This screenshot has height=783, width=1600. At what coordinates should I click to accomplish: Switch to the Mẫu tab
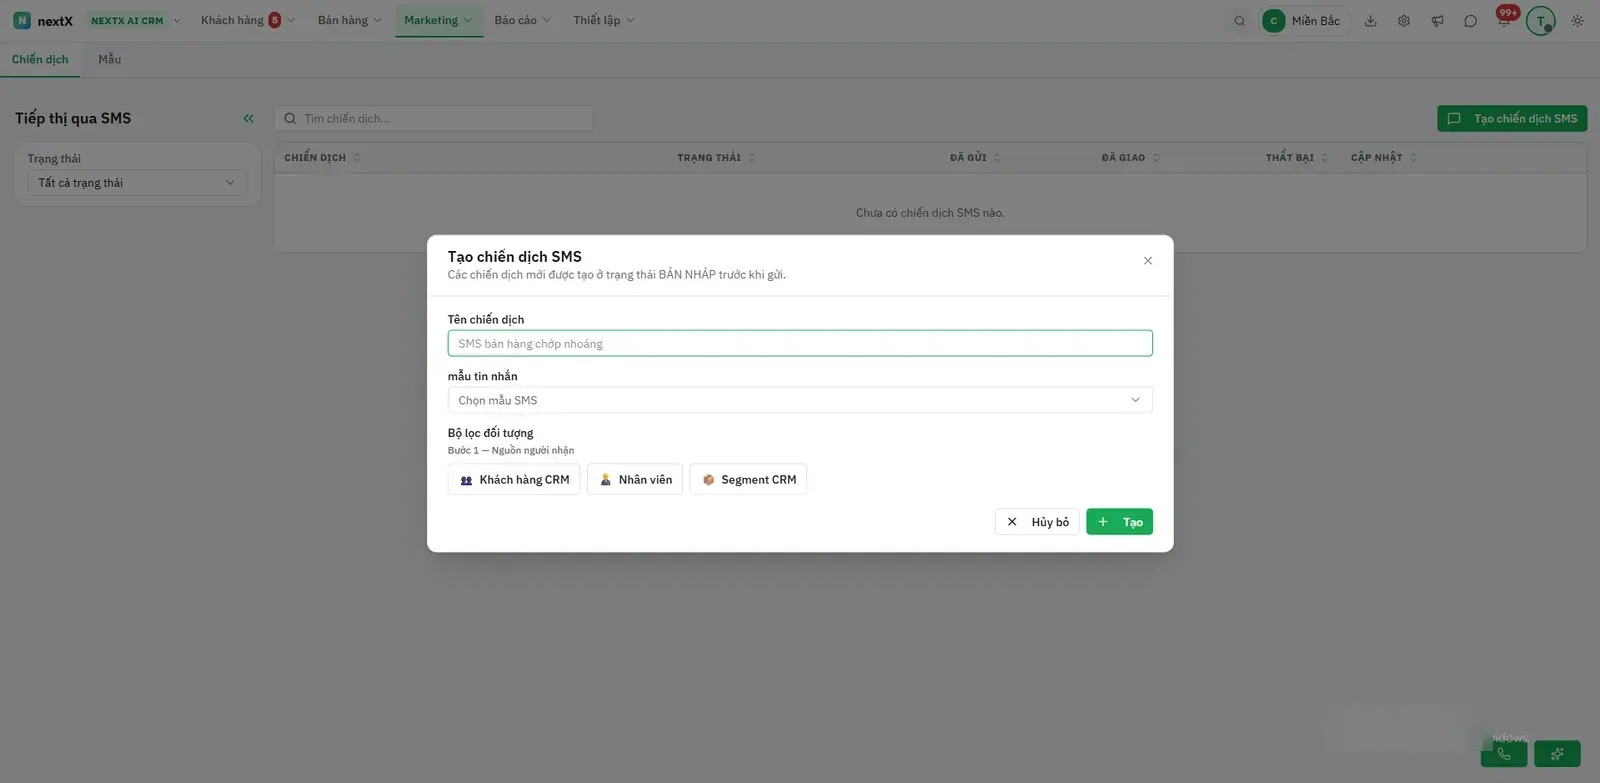110,60
